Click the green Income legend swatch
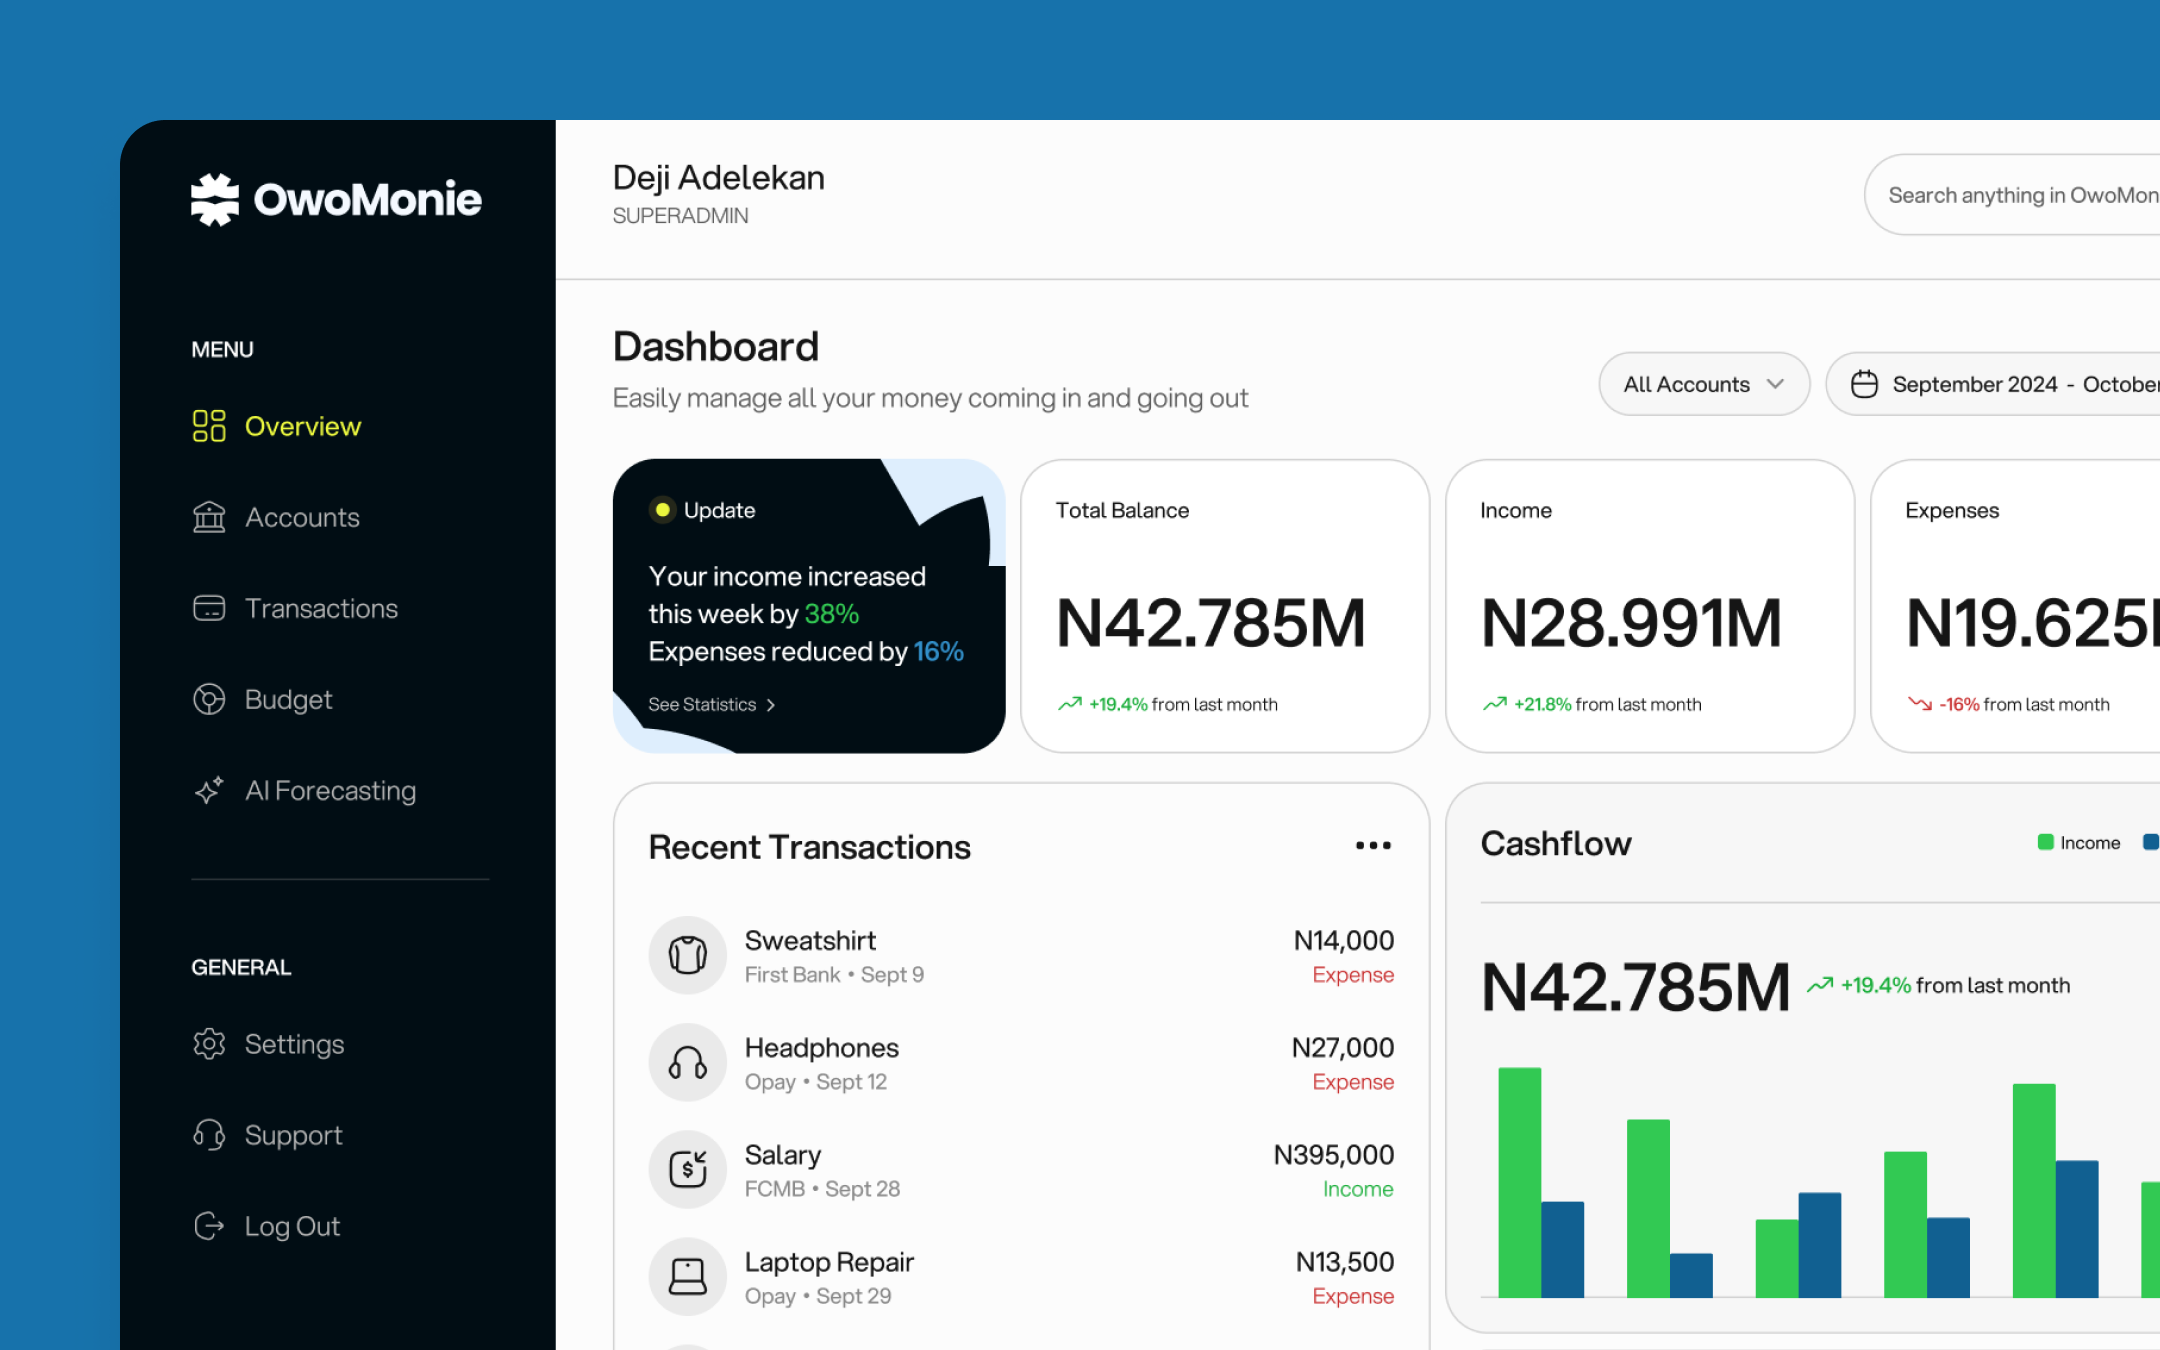Image resolution: width=2160 pixels, height=1350 pixels. tap(2045, 843)
